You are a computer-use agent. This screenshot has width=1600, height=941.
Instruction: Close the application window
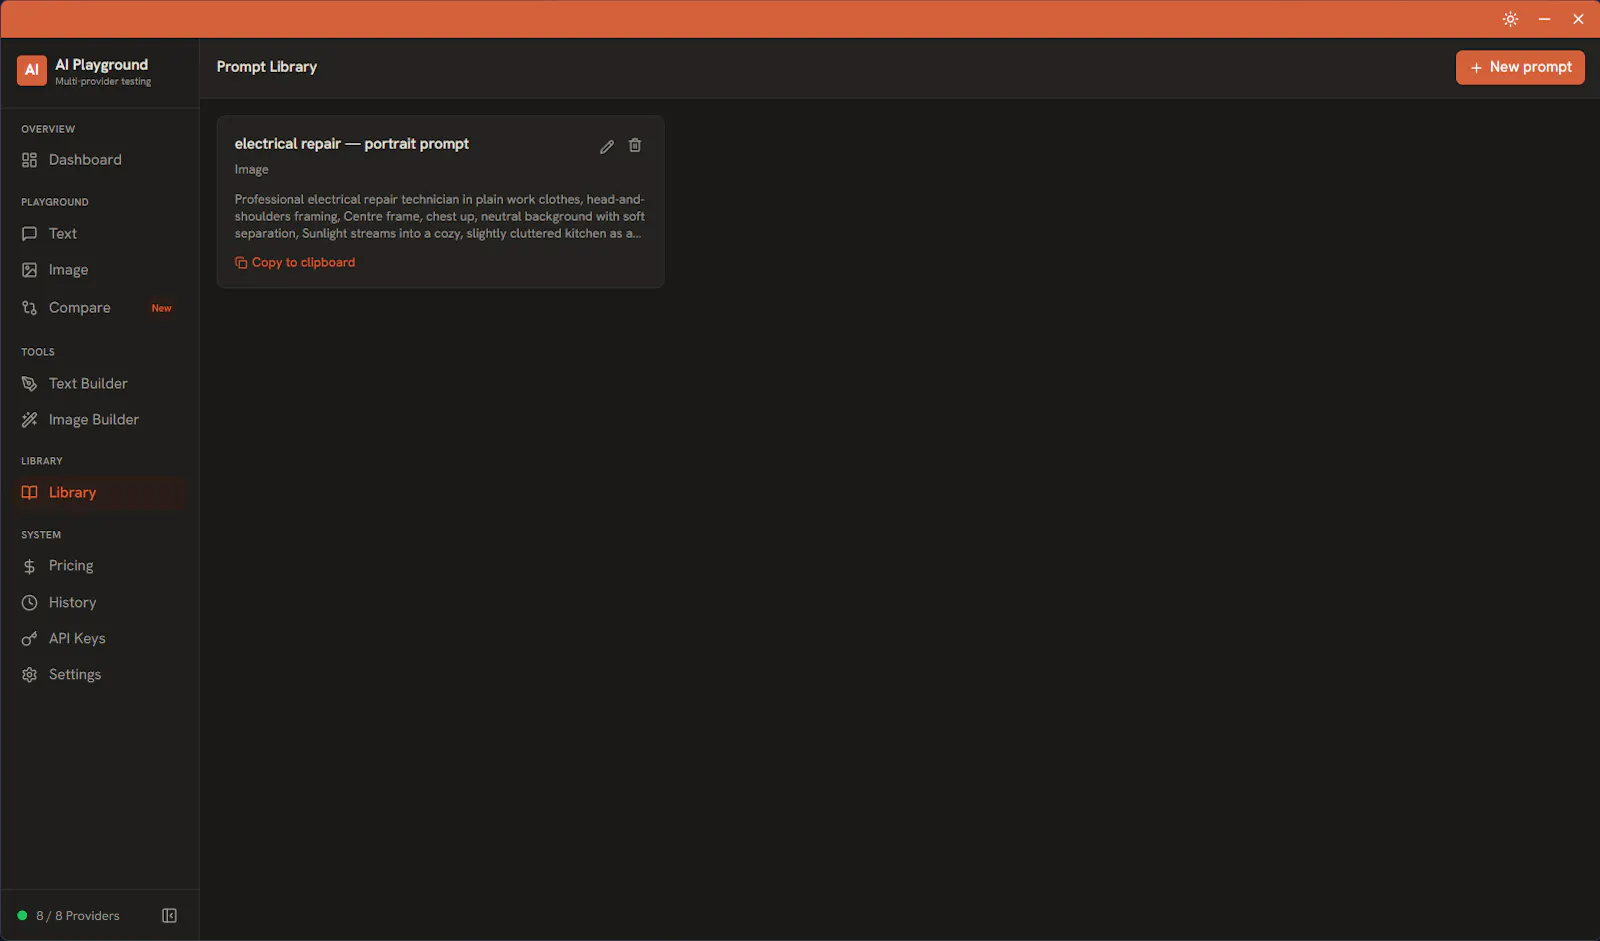pyautogui.click(x=1578, y=19)
